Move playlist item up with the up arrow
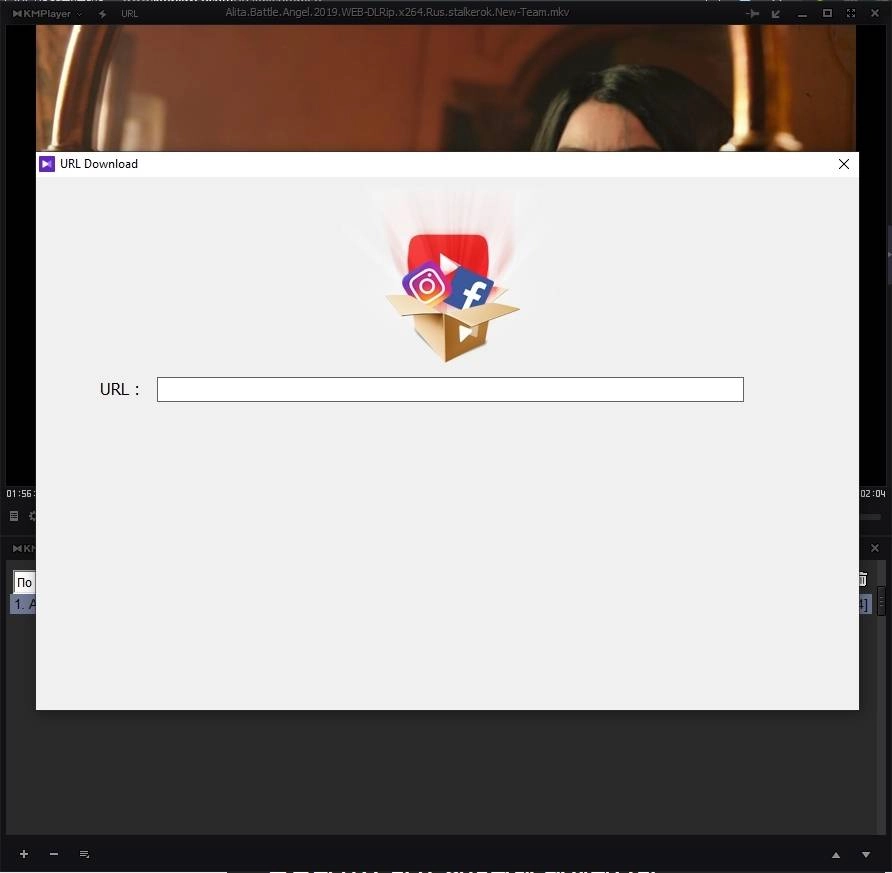 836,855
